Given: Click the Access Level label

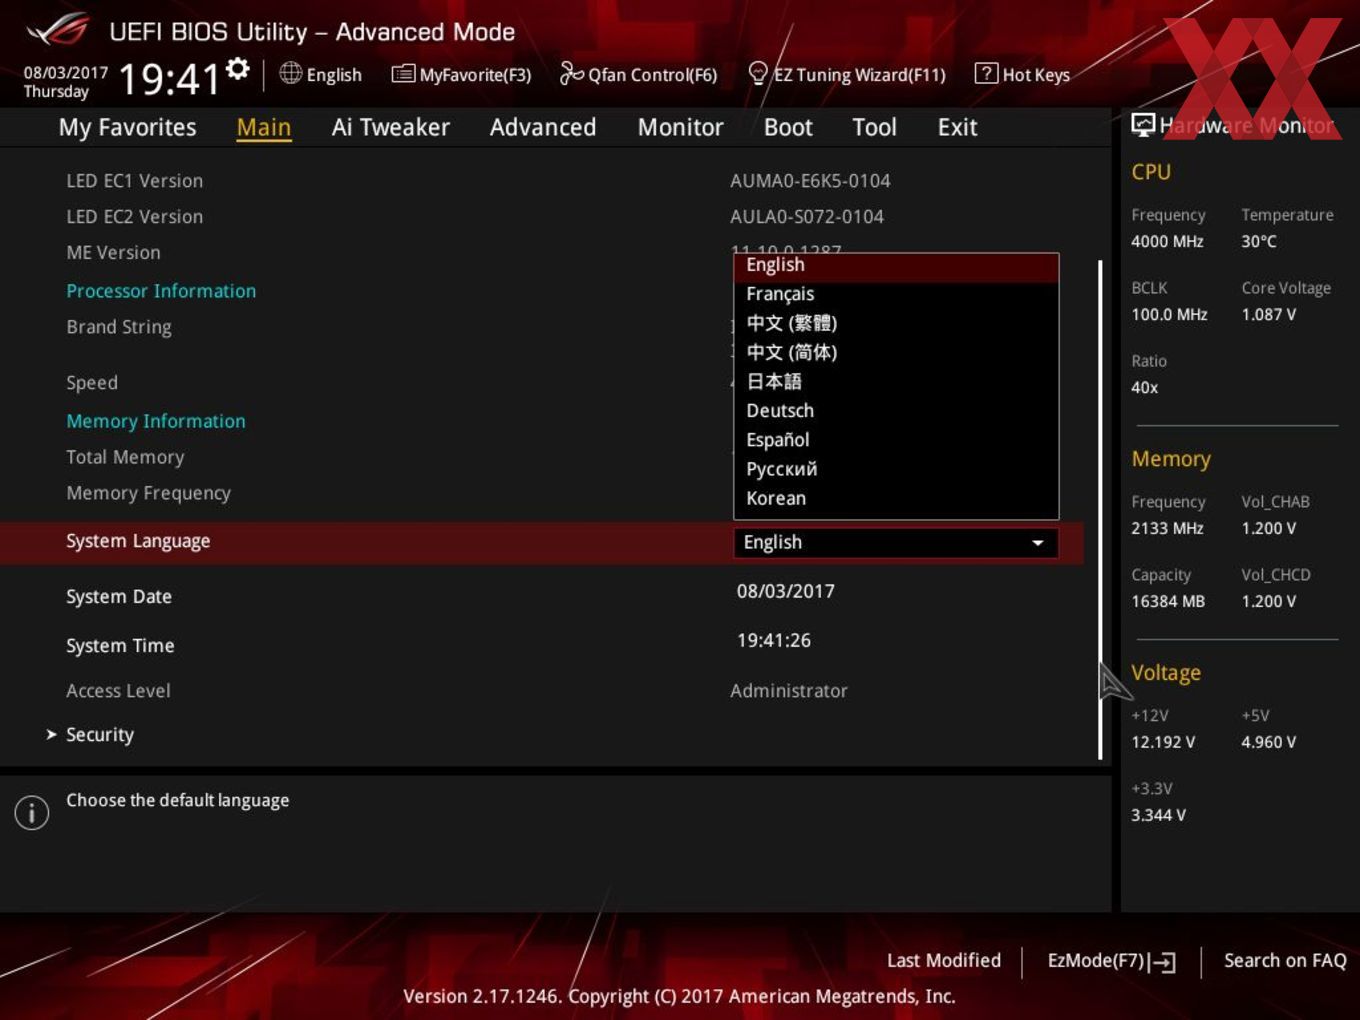Looking at the screenshot, I should click(x=118, y=690).
